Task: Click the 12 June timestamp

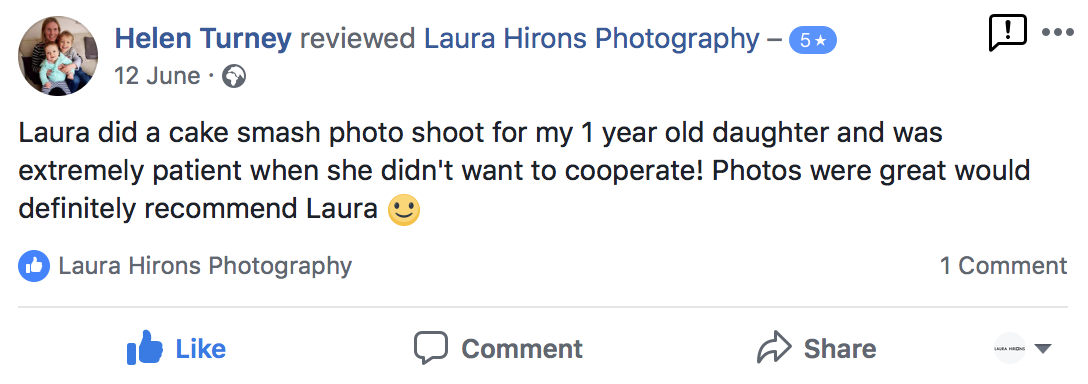Action: [158, 76]
